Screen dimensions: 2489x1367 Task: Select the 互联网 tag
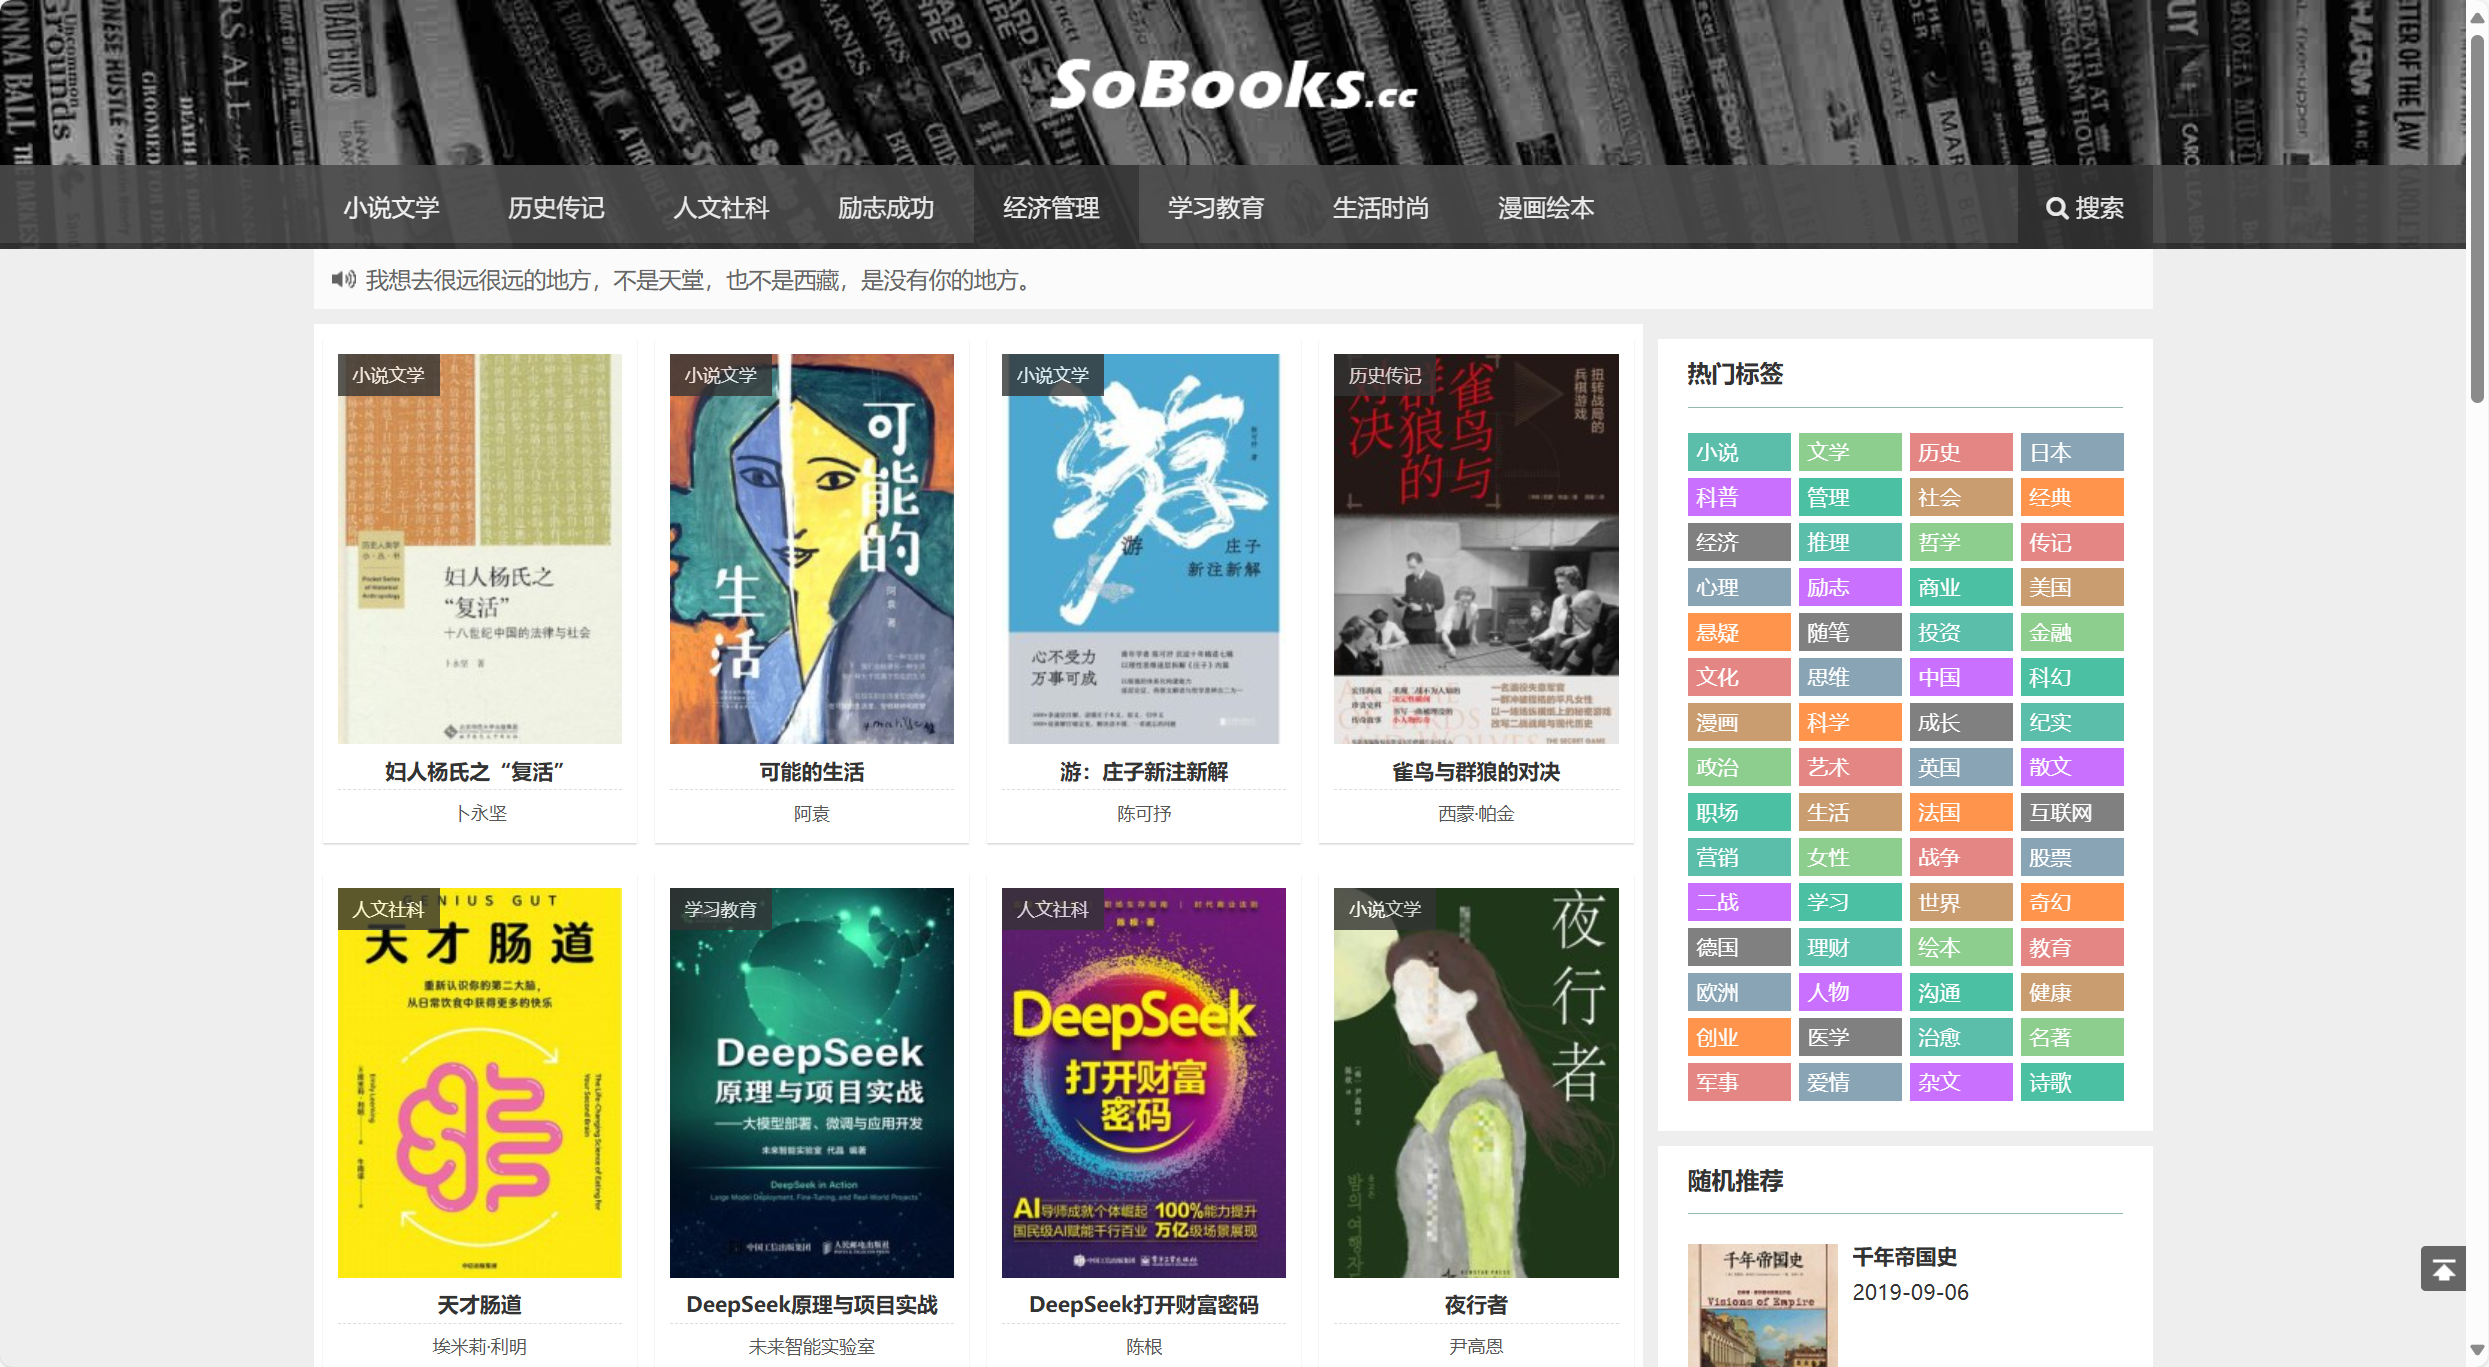2072,812
